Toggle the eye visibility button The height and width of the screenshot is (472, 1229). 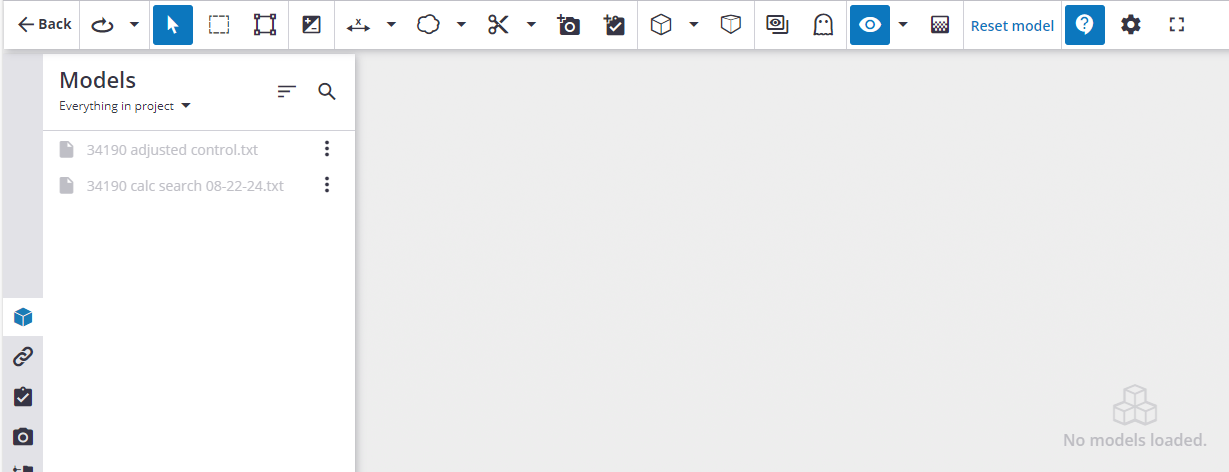(x=870, y=25)
